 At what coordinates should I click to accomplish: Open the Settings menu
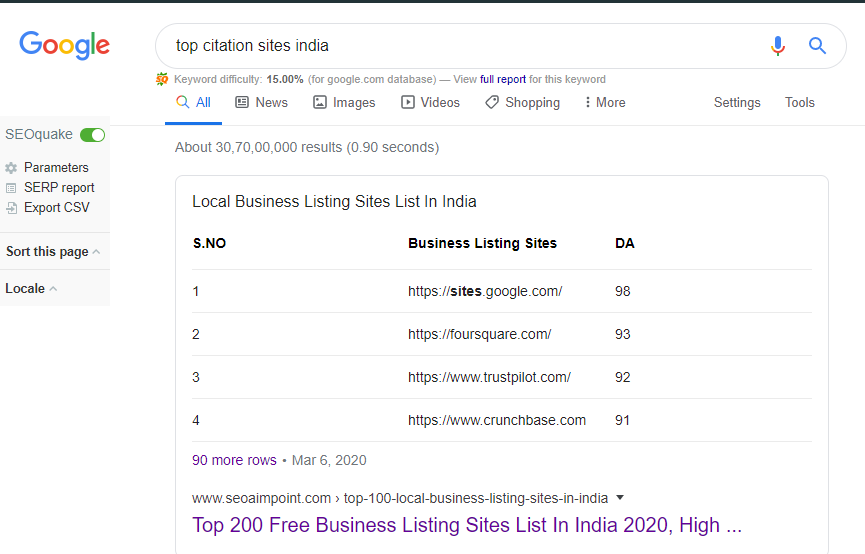(x=737, y=103)
